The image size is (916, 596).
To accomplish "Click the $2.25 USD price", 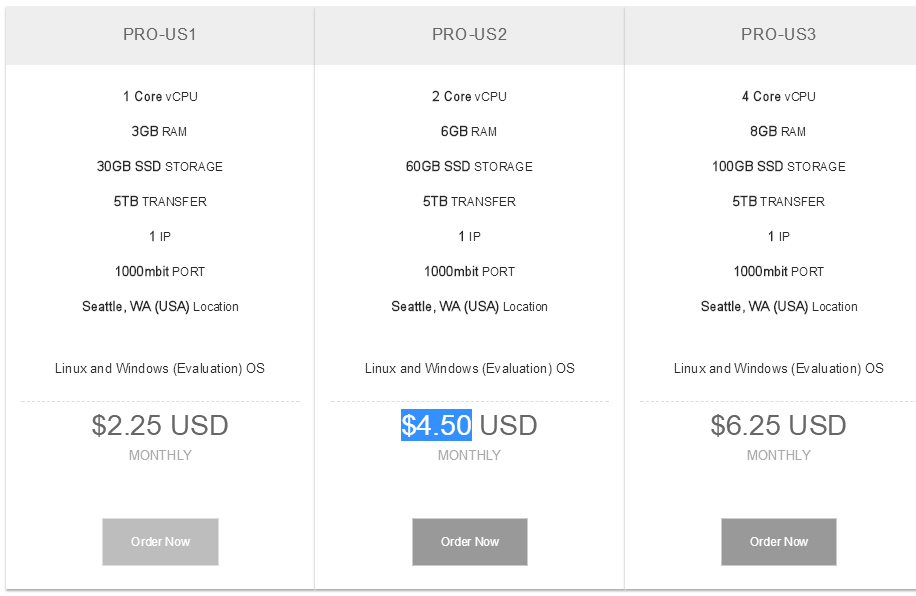I will pyautogui.click(x=160, y=425).
